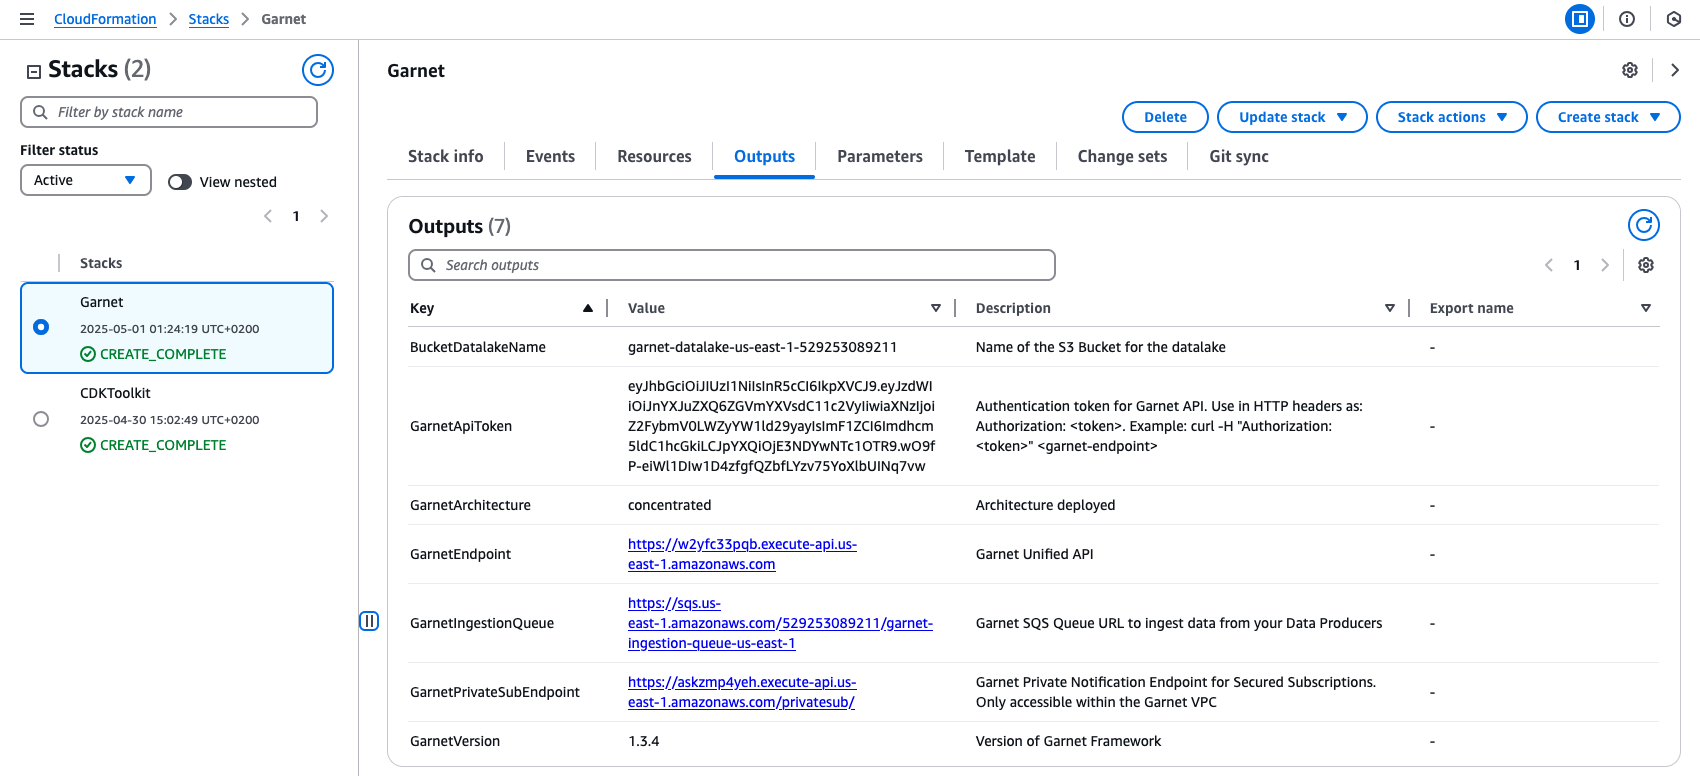The width and height of the screenshot is (1700, 776).
Task: Open Stacks breadcrumb link
Action: [x=209, y=19]
